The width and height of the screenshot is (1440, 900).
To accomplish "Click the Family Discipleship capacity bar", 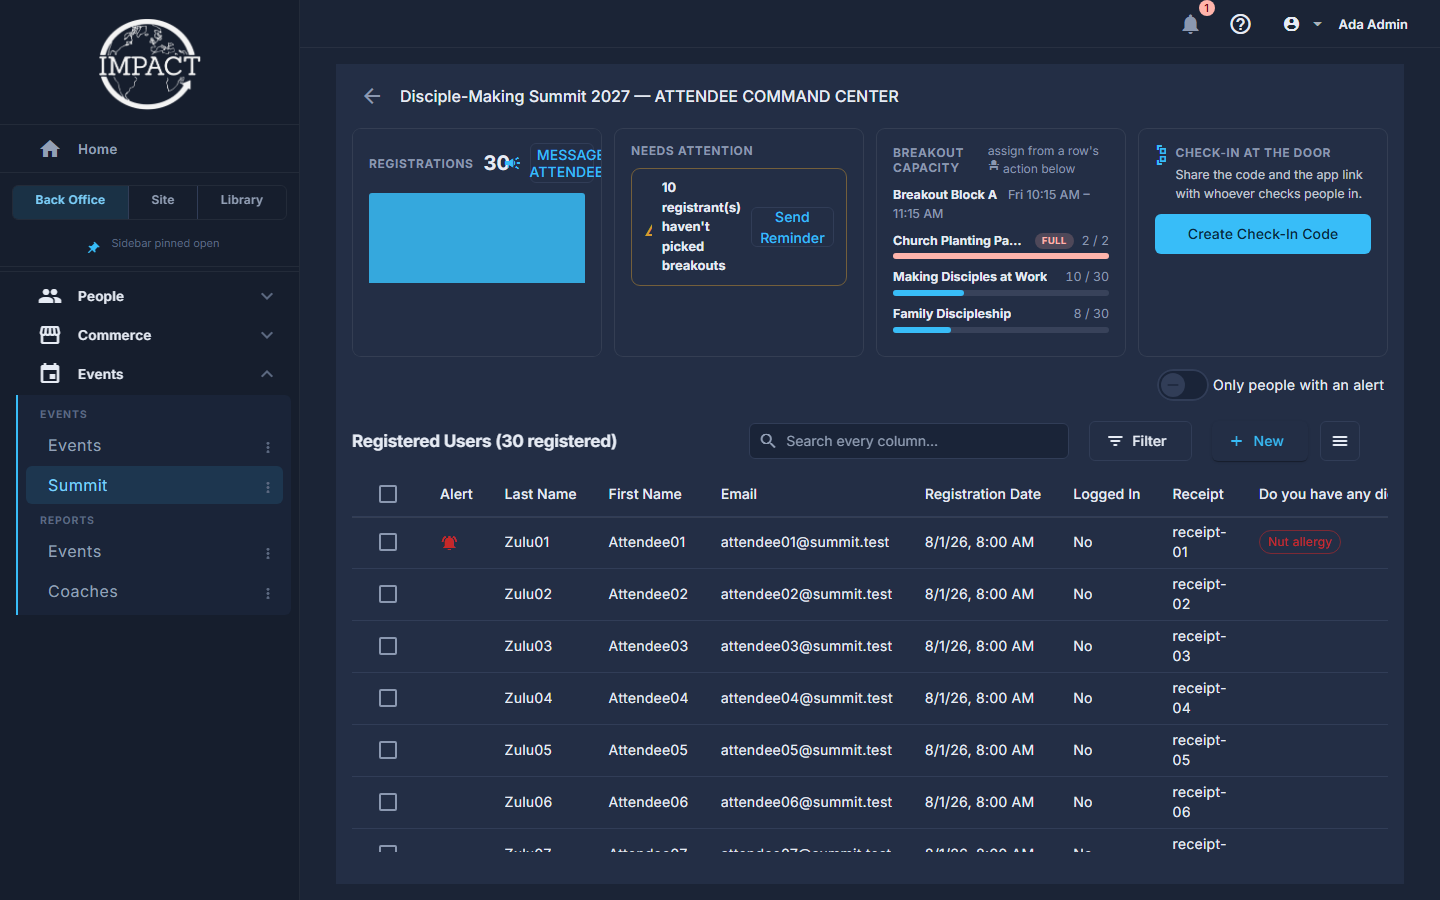I will click(1001, 330).
